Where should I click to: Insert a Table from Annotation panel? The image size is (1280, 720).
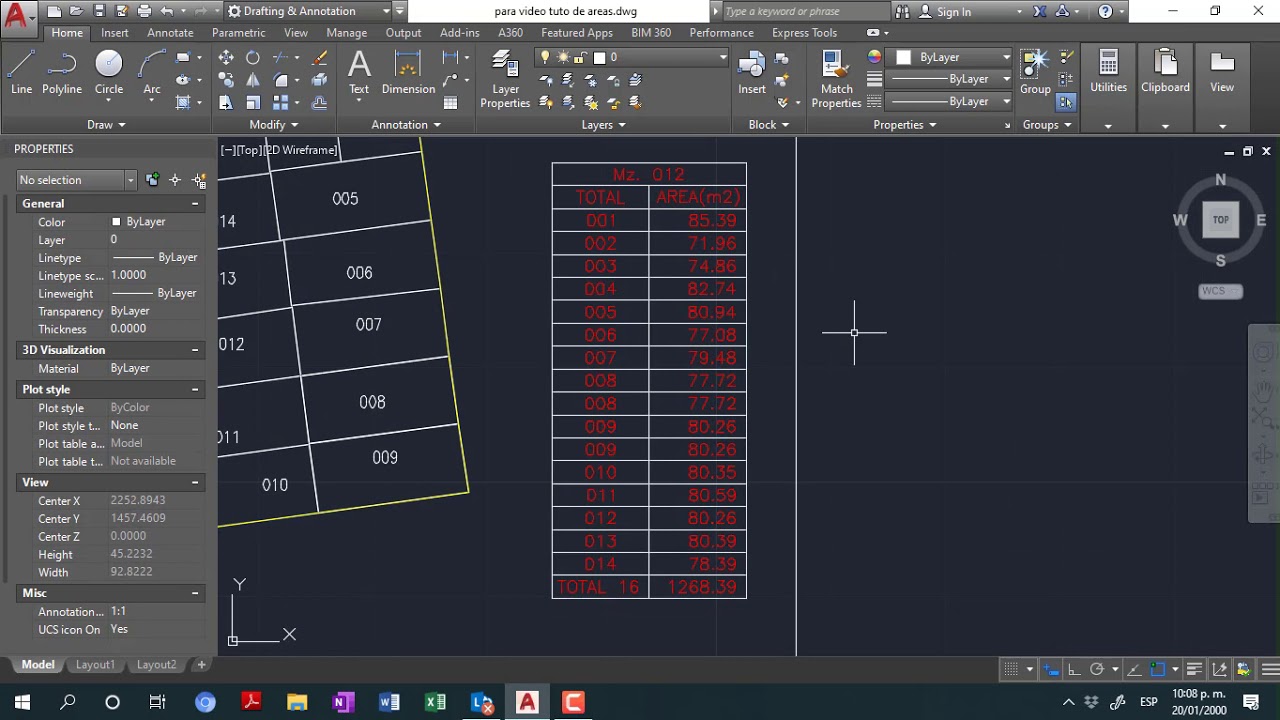(x=450, y=102)
